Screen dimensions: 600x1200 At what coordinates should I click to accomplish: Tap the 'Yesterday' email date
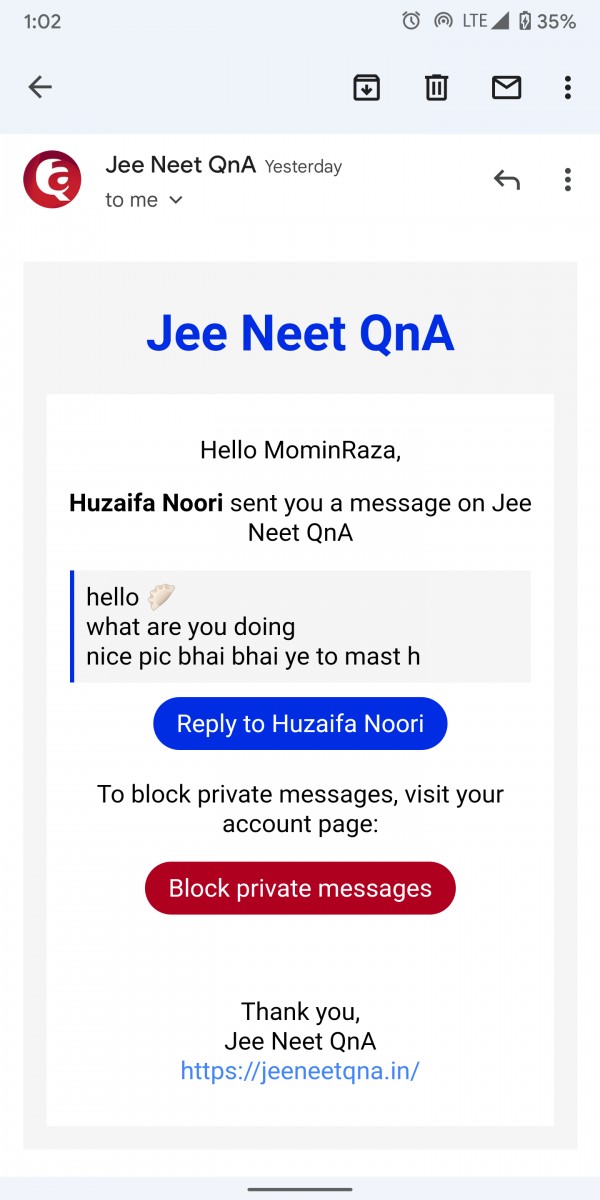tap(303, 167)
